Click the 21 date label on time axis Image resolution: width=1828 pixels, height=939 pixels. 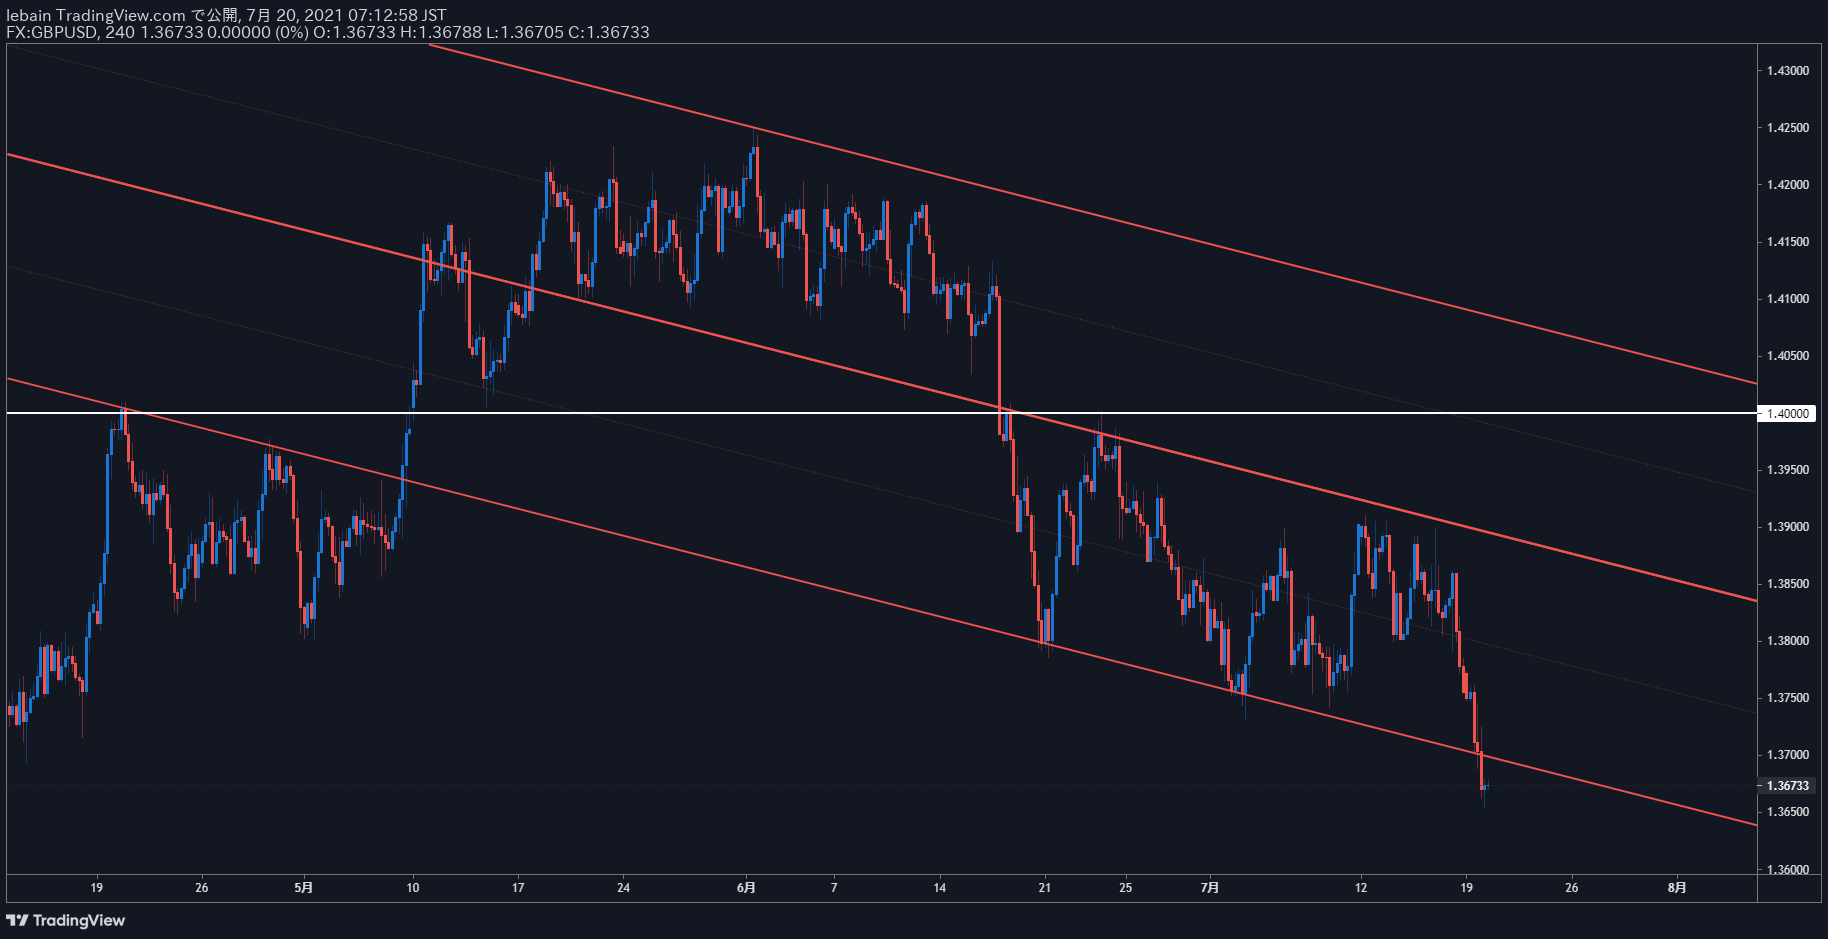[x=1045, y=888]
